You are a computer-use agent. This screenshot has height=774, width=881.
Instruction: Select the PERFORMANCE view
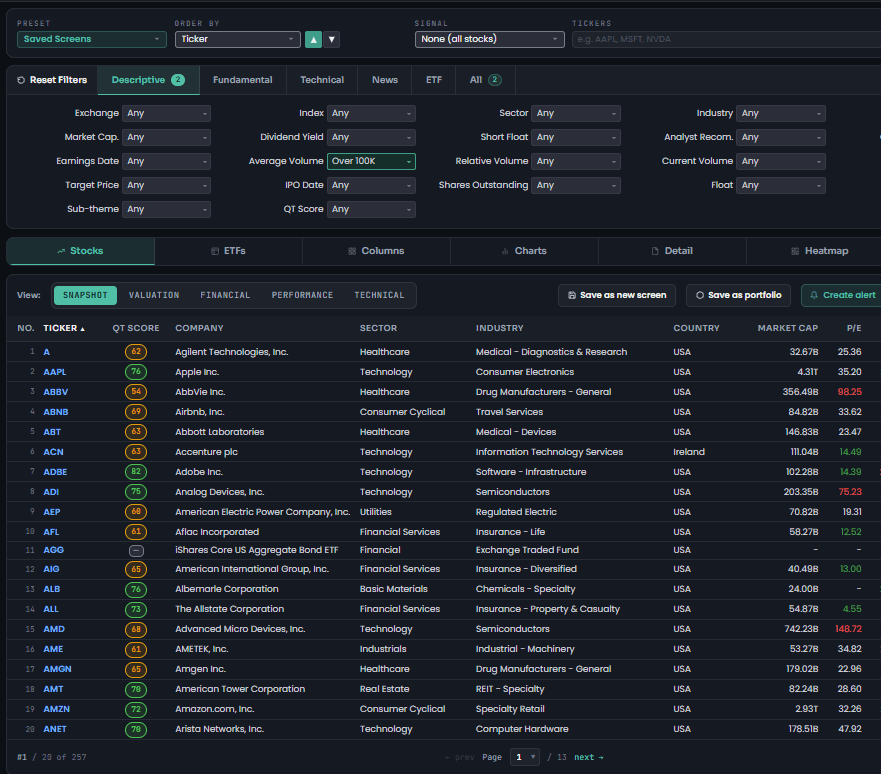click(302, 295)
